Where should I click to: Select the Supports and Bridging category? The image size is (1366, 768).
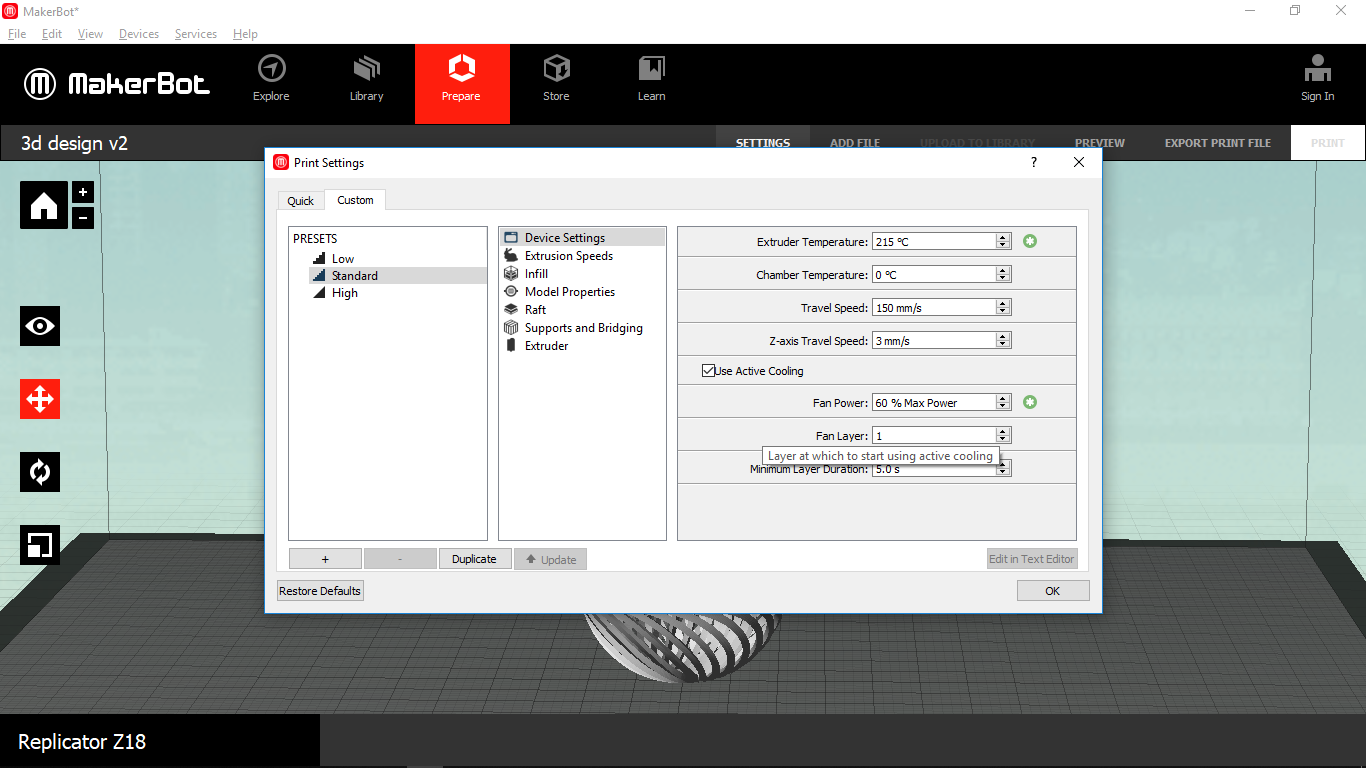[582, 328]
